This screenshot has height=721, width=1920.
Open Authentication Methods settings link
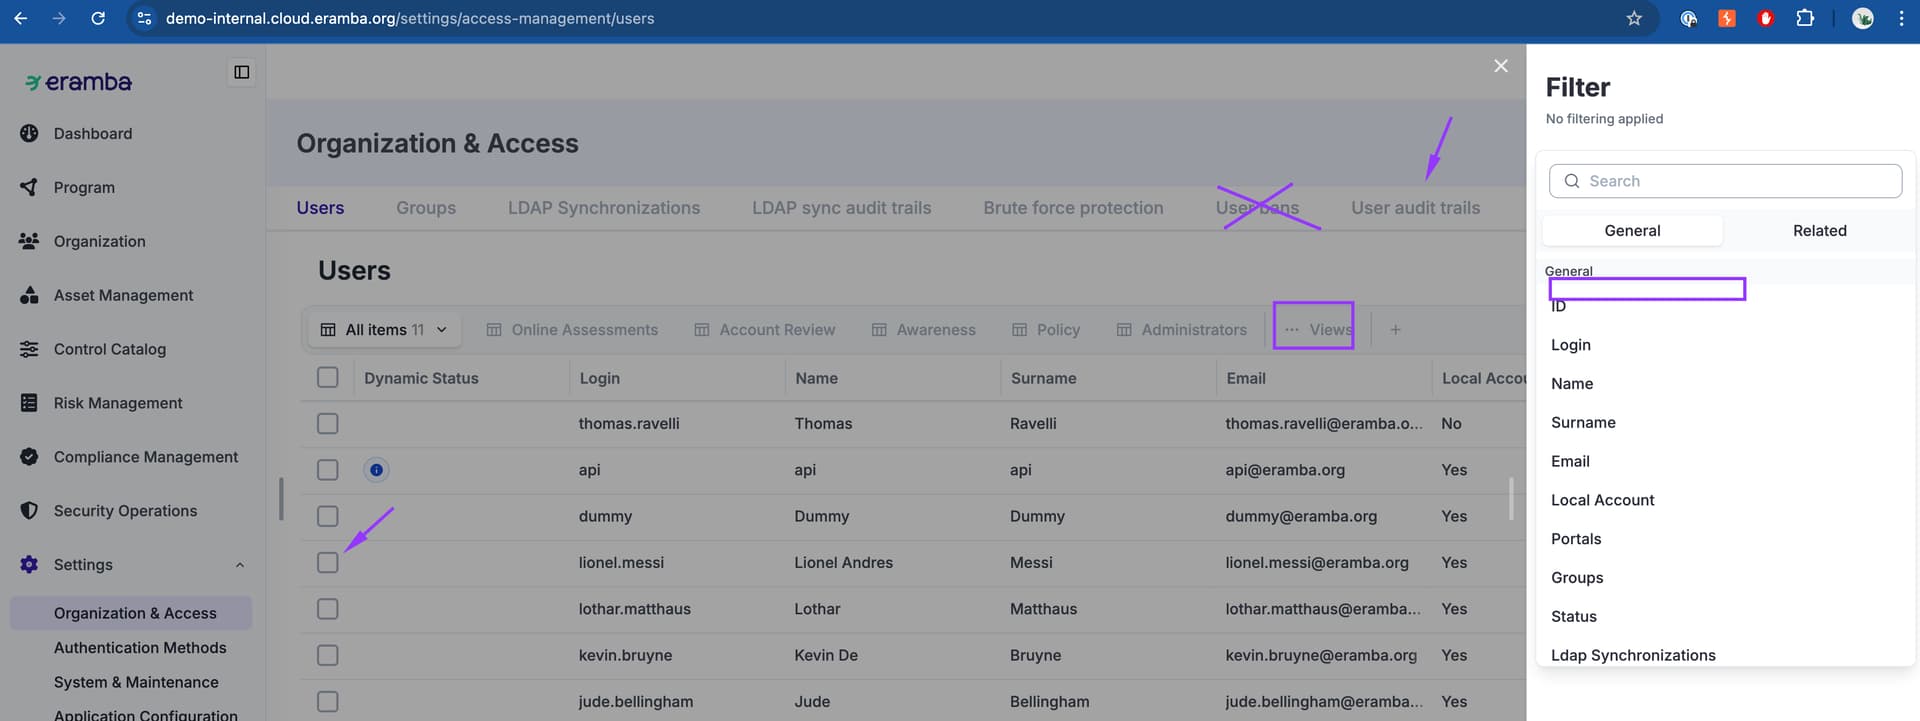pos(140,648)
